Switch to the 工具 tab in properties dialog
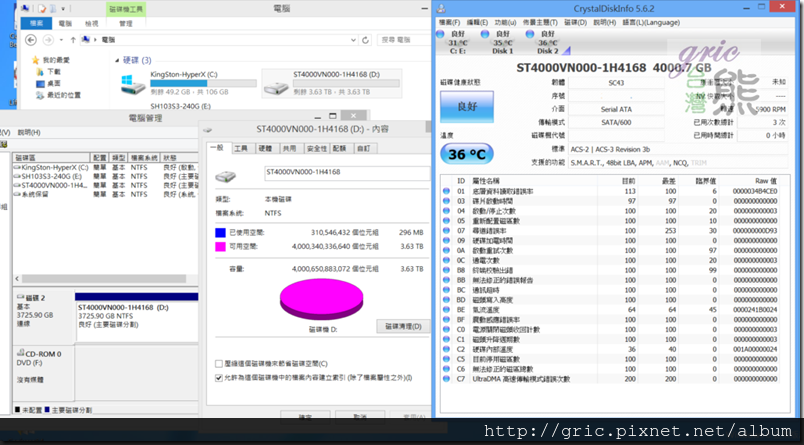This screenshot has width=804, height=445. [240, 148]
